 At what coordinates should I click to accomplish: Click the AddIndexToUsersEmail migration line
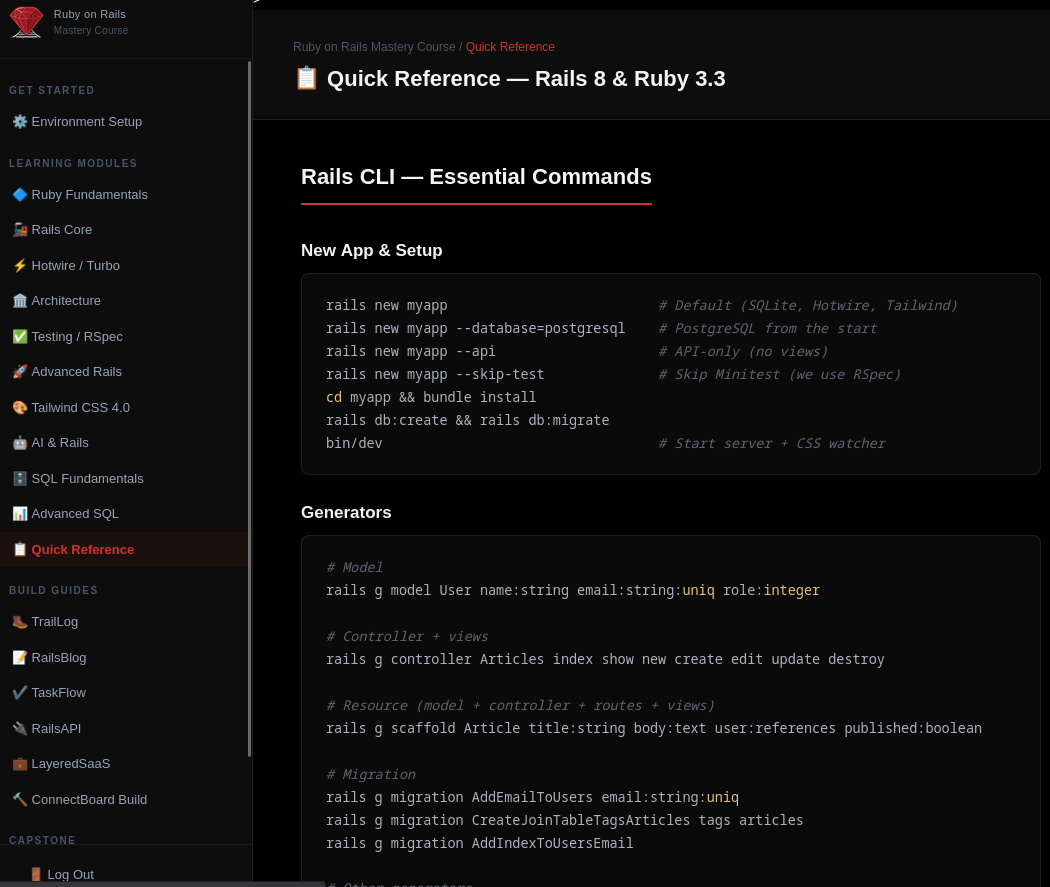[x=479, y=843]
